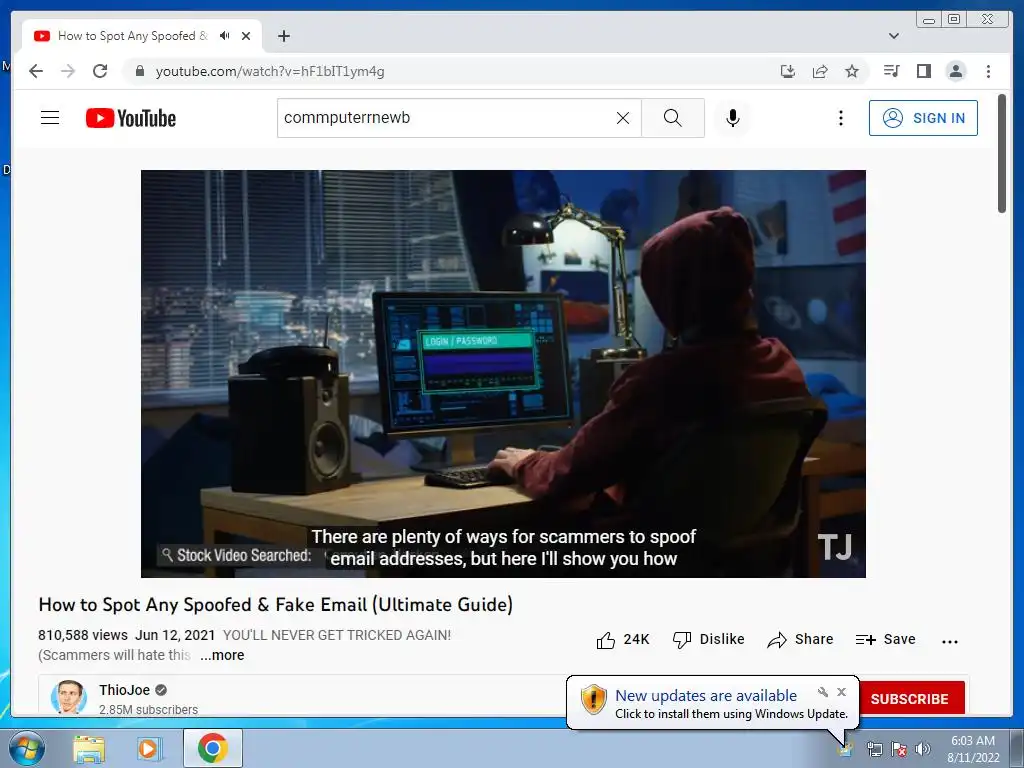This screenshot has width=1024, height=768.
Task: Open the volume speaker tray icon
Action: click(x=922, y=749)
